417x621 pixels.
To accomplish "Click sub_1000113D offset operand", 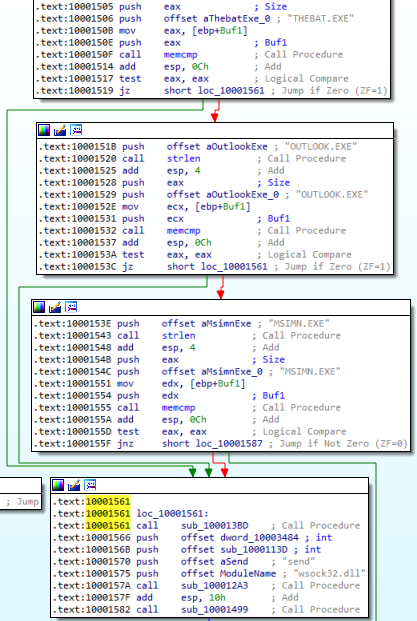I will pyautogui.click(x=254, y=550).
